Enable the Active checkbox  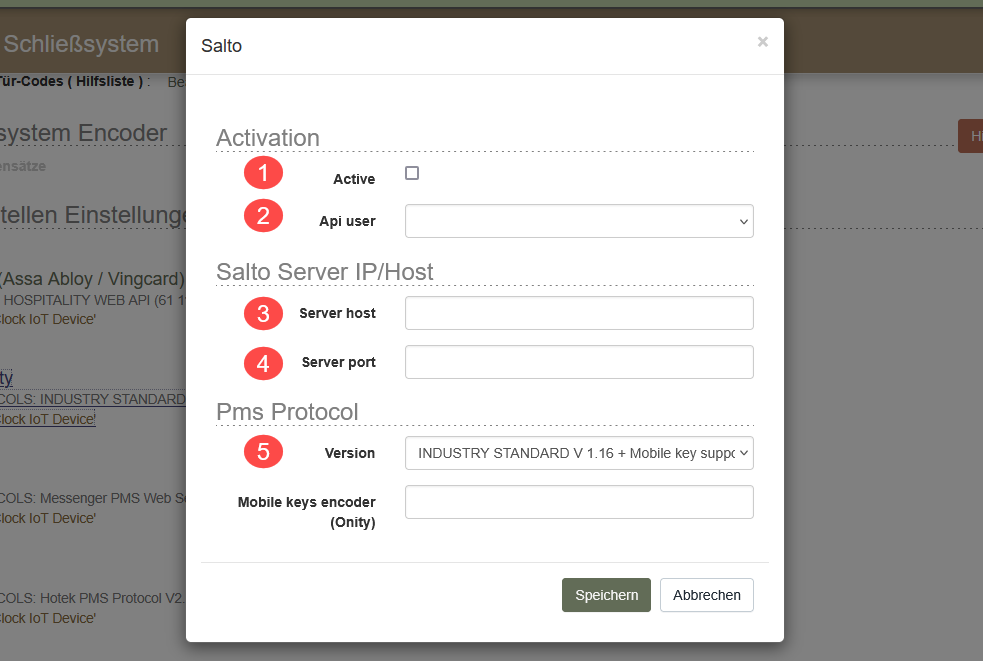click(412, 173)
